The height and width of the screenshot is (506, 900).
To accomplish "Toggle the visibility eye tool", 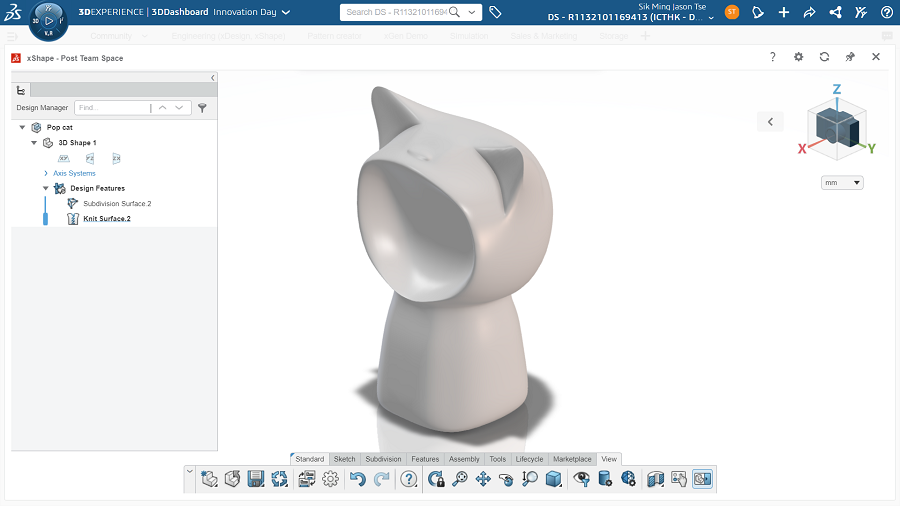I will [x=582, y=479].
